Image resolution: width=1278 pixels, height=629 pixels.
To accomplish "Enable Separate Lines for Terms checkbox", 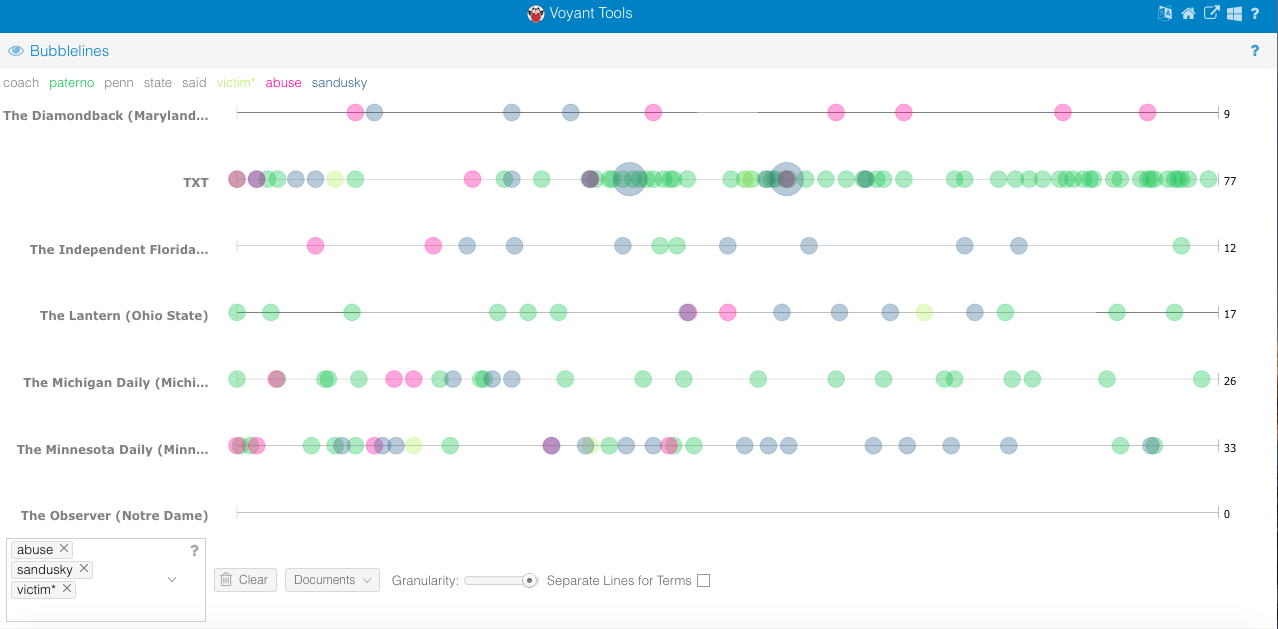I will coord(703,580).
